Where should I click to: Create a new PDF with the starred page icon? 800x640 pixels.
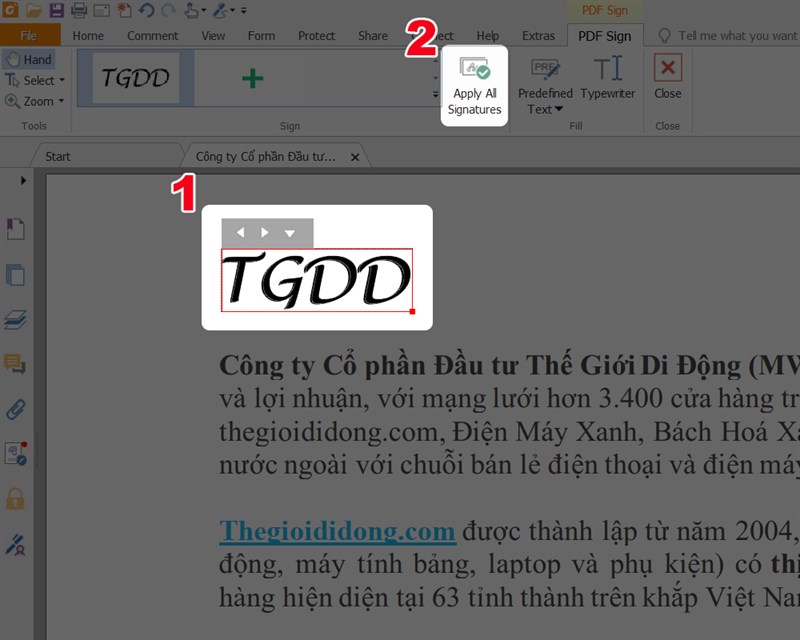[124, 10]
